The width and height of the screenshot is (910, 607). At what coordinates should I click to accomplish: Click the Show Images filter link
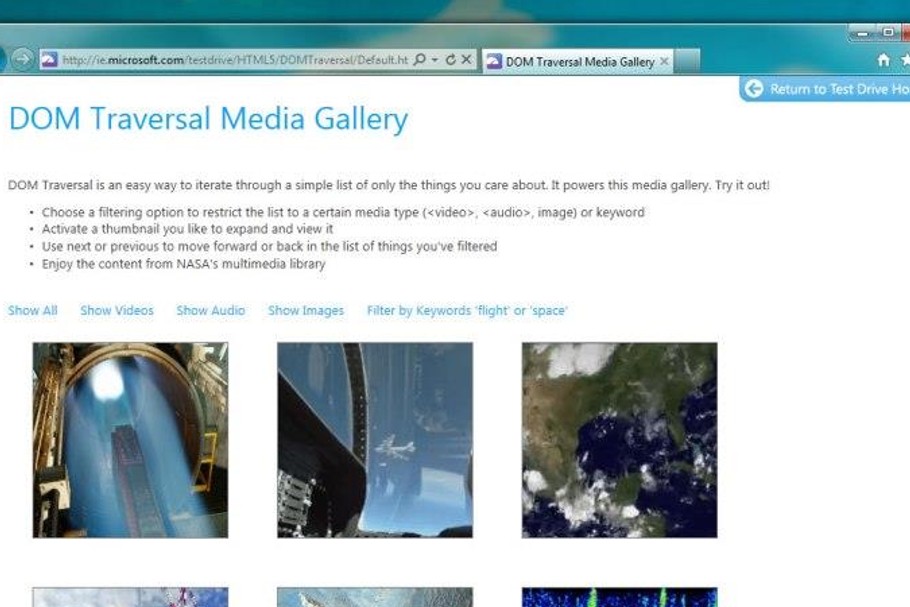pyautogui.click(x=306, y=310)
